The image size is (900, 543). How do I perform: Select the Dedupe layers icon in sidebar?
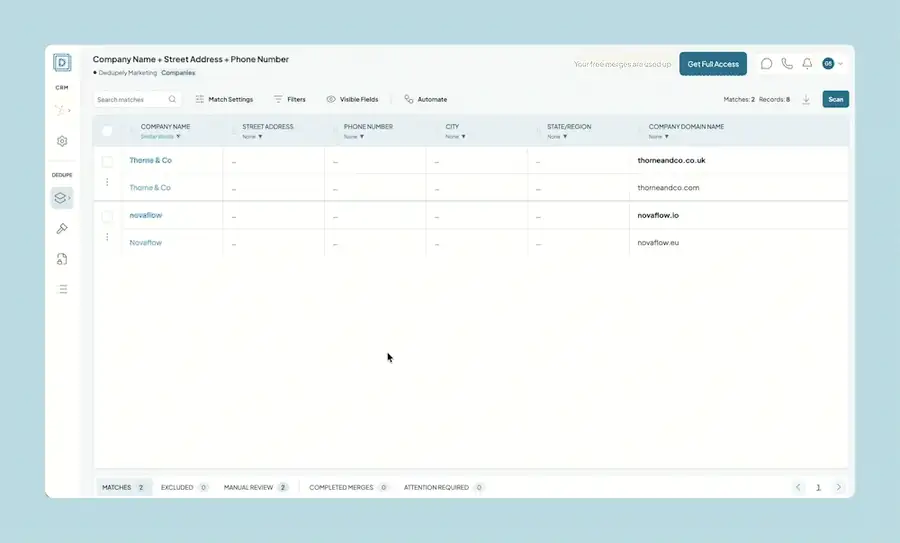pos(61,198)
